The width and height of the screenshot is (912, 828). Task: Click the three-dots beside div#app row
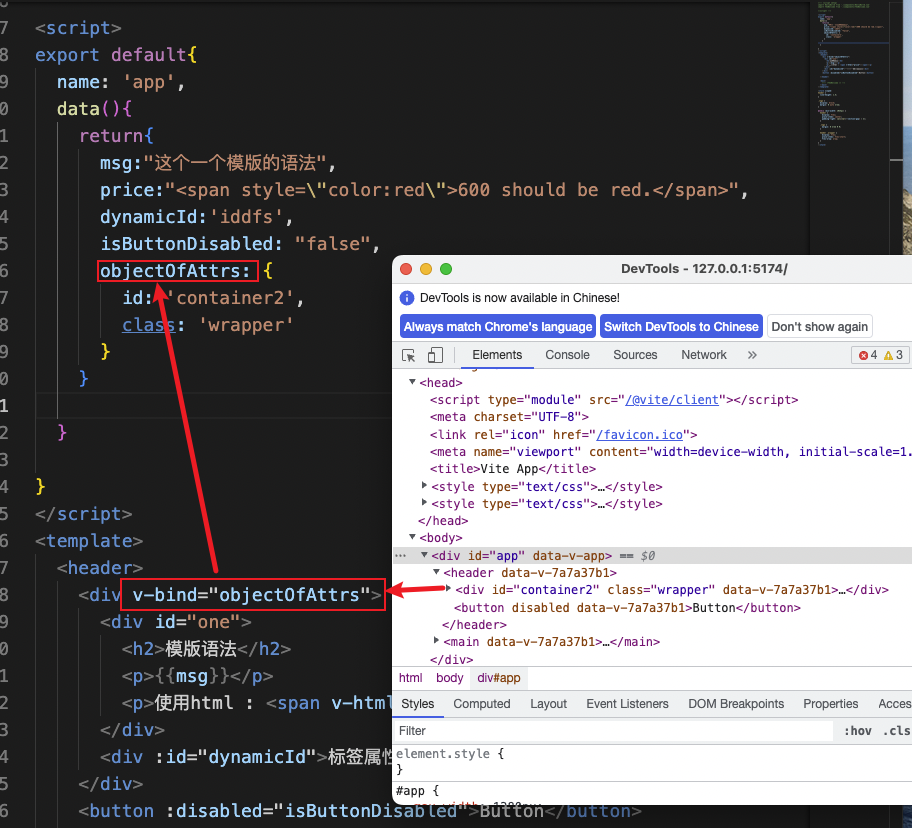[x=401, y=556]
